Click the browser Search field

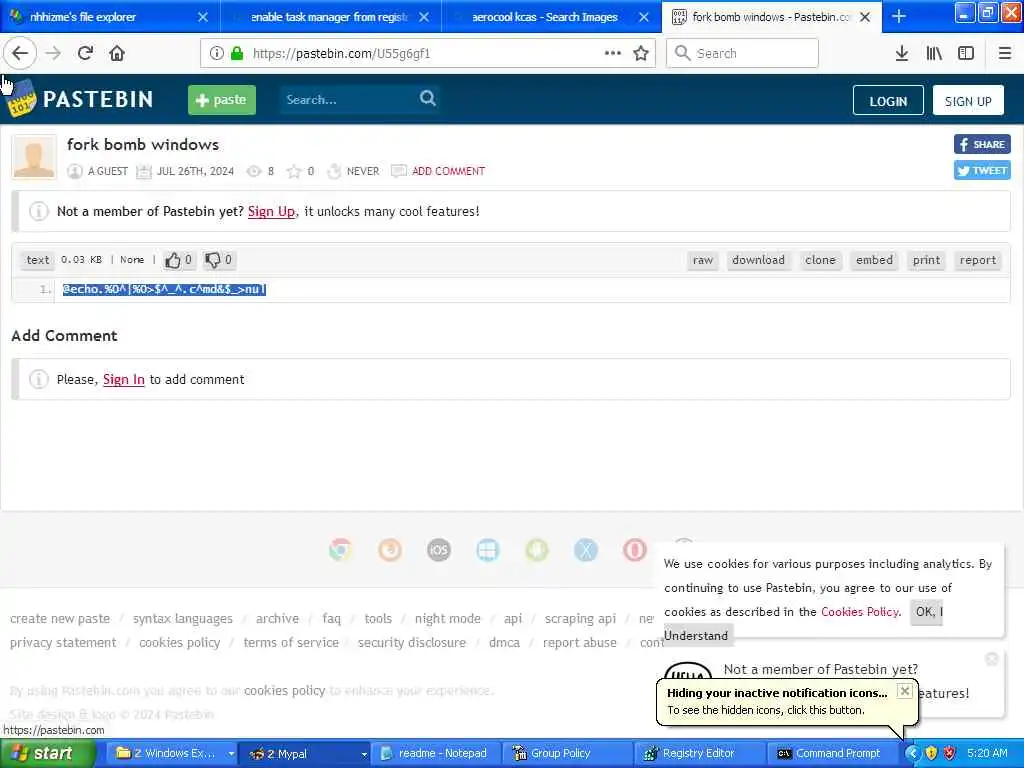[x=743, y=54]
